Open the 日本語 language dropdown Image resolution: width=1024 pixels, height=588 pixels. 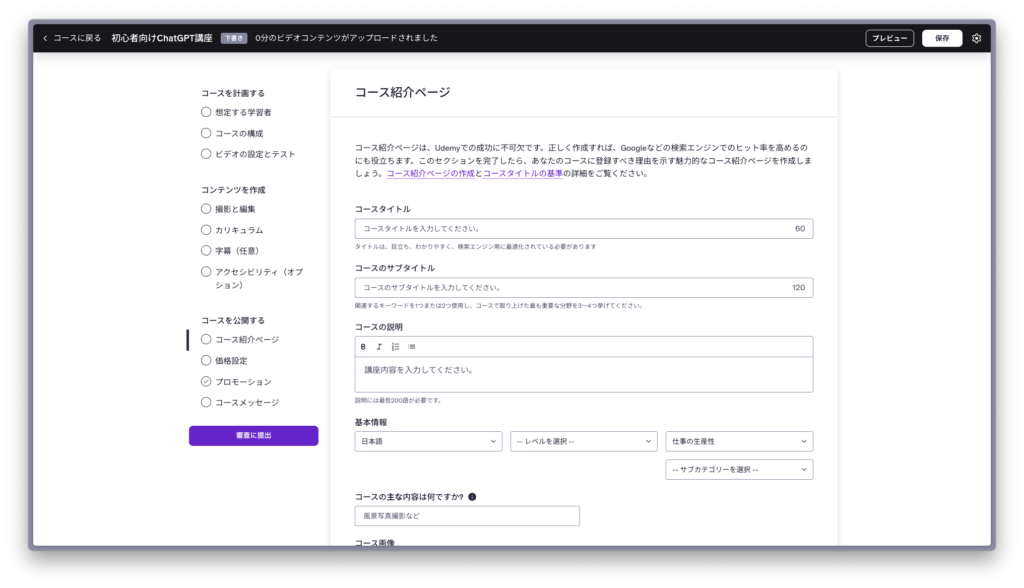click(428, 441)
